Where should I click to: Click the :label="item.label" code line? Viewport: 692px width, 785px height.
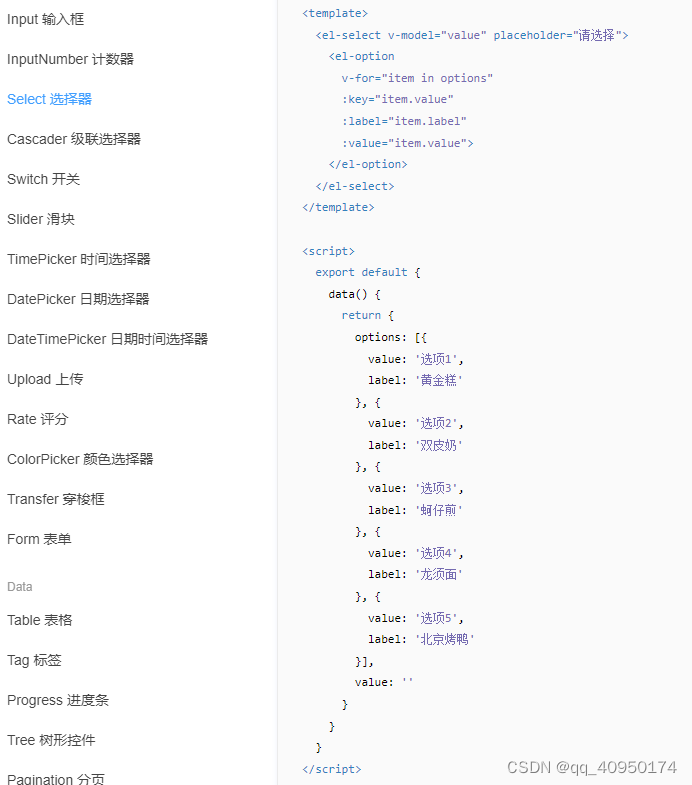pos(404,122)
